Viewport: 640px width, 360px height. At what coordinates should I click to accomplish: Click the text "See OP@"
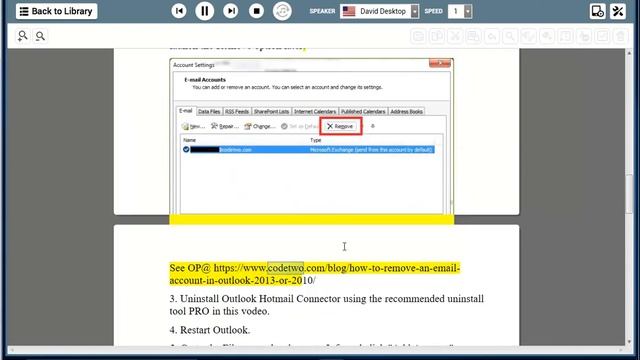pyautogui.click(x=190, y=268)
